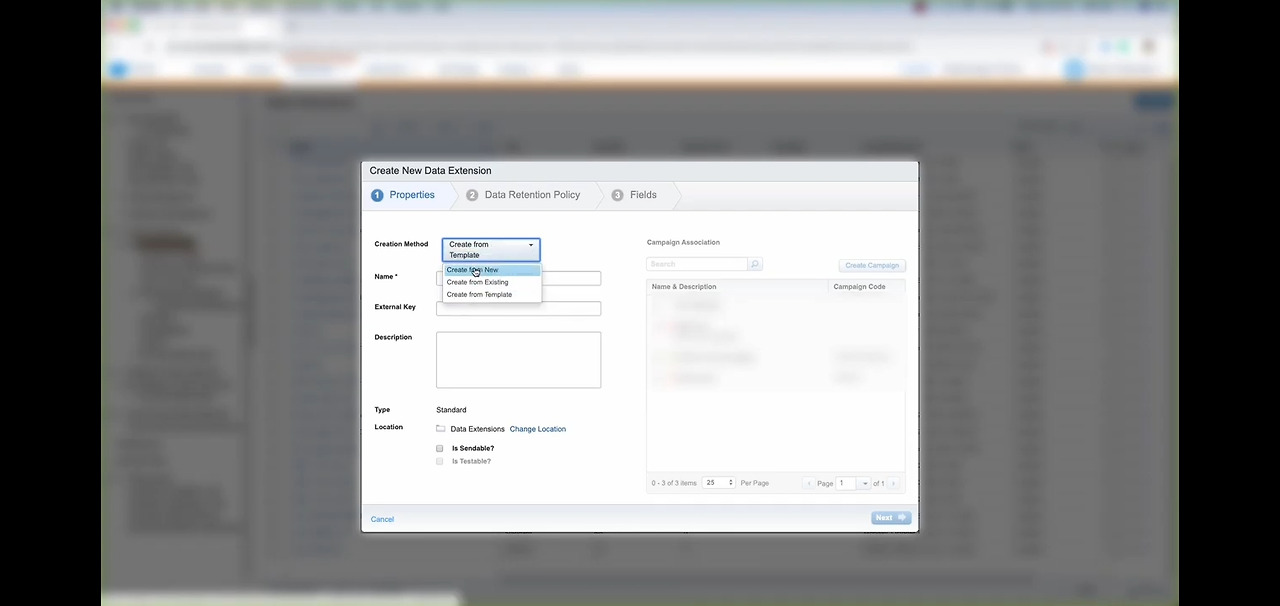The width and height of the screenshot is (1280, 606).
Task: Go to the previous campaign page arrow
Action: pyautogui.click(x=809, y=484)
